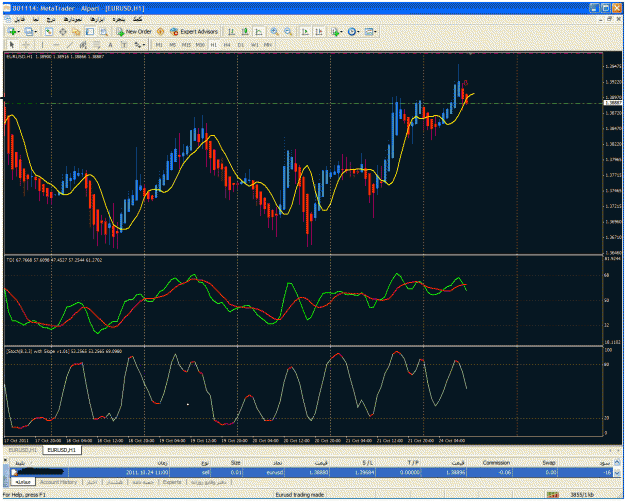The height and width of the screenshot is (501, 625).
Task: Select the M15 timeframe button
Action: 186,45
